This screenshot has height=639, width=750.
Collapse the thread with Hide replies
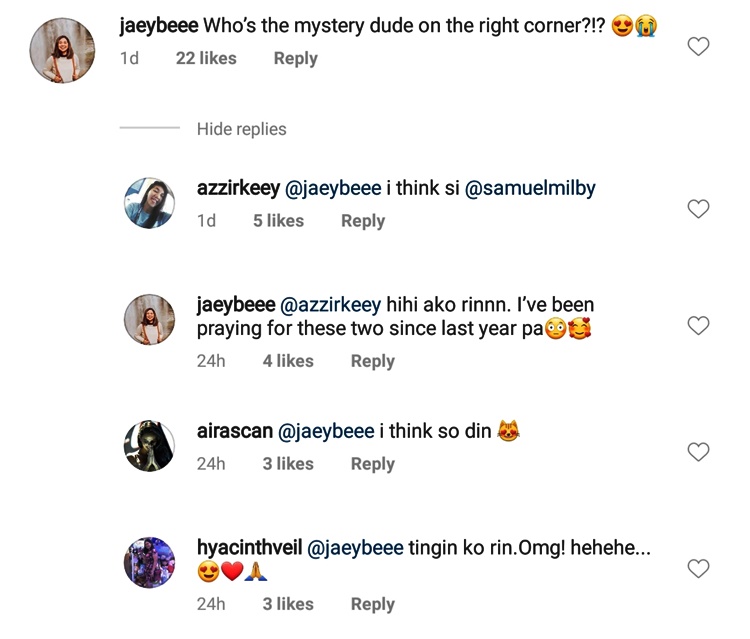click(241, 129)
